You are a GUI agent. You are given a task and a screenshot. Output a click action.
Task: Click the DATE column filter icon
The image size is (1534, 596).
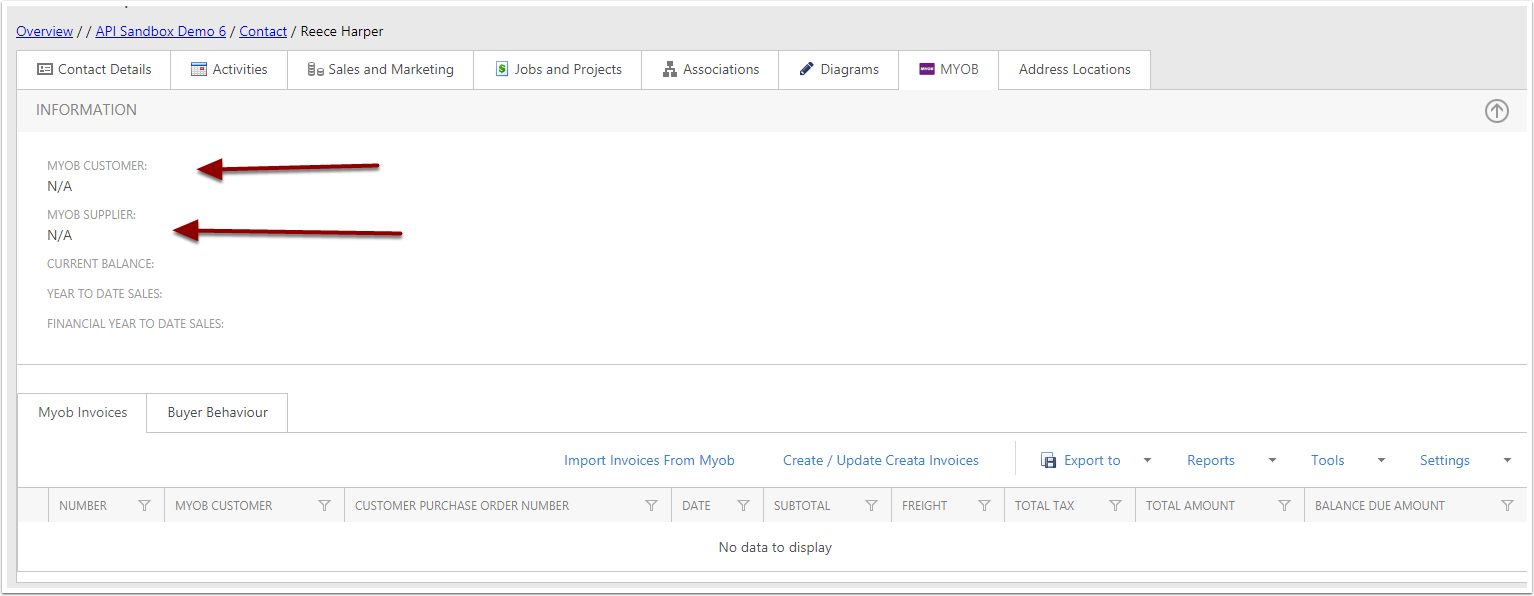tap(743, 506)
